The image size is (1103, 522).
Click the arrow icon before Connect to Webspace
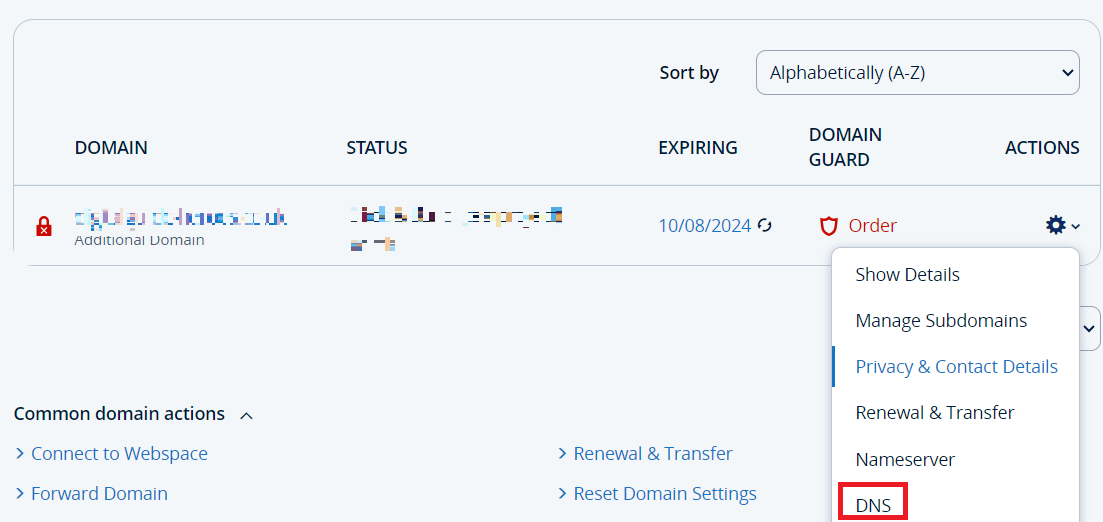pos(20,454)
